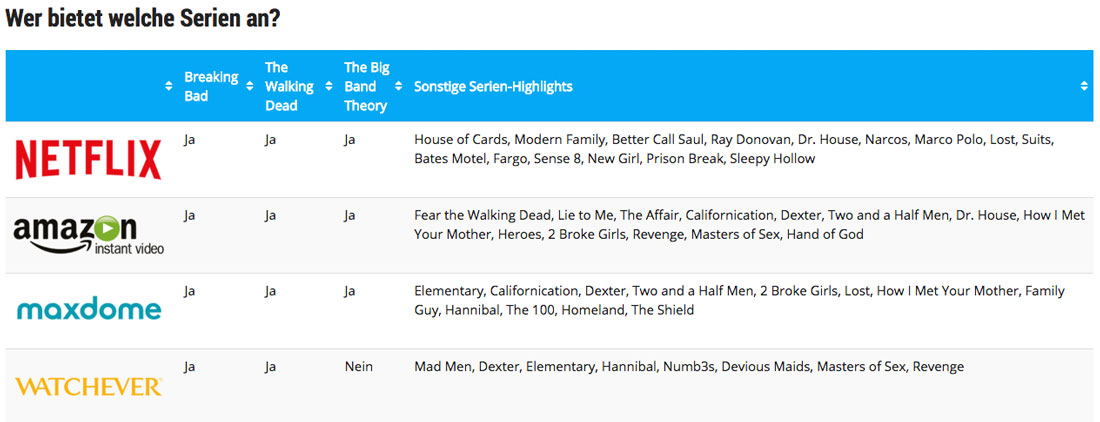Sort table by The Walking Dead arrows

(328, 87)
